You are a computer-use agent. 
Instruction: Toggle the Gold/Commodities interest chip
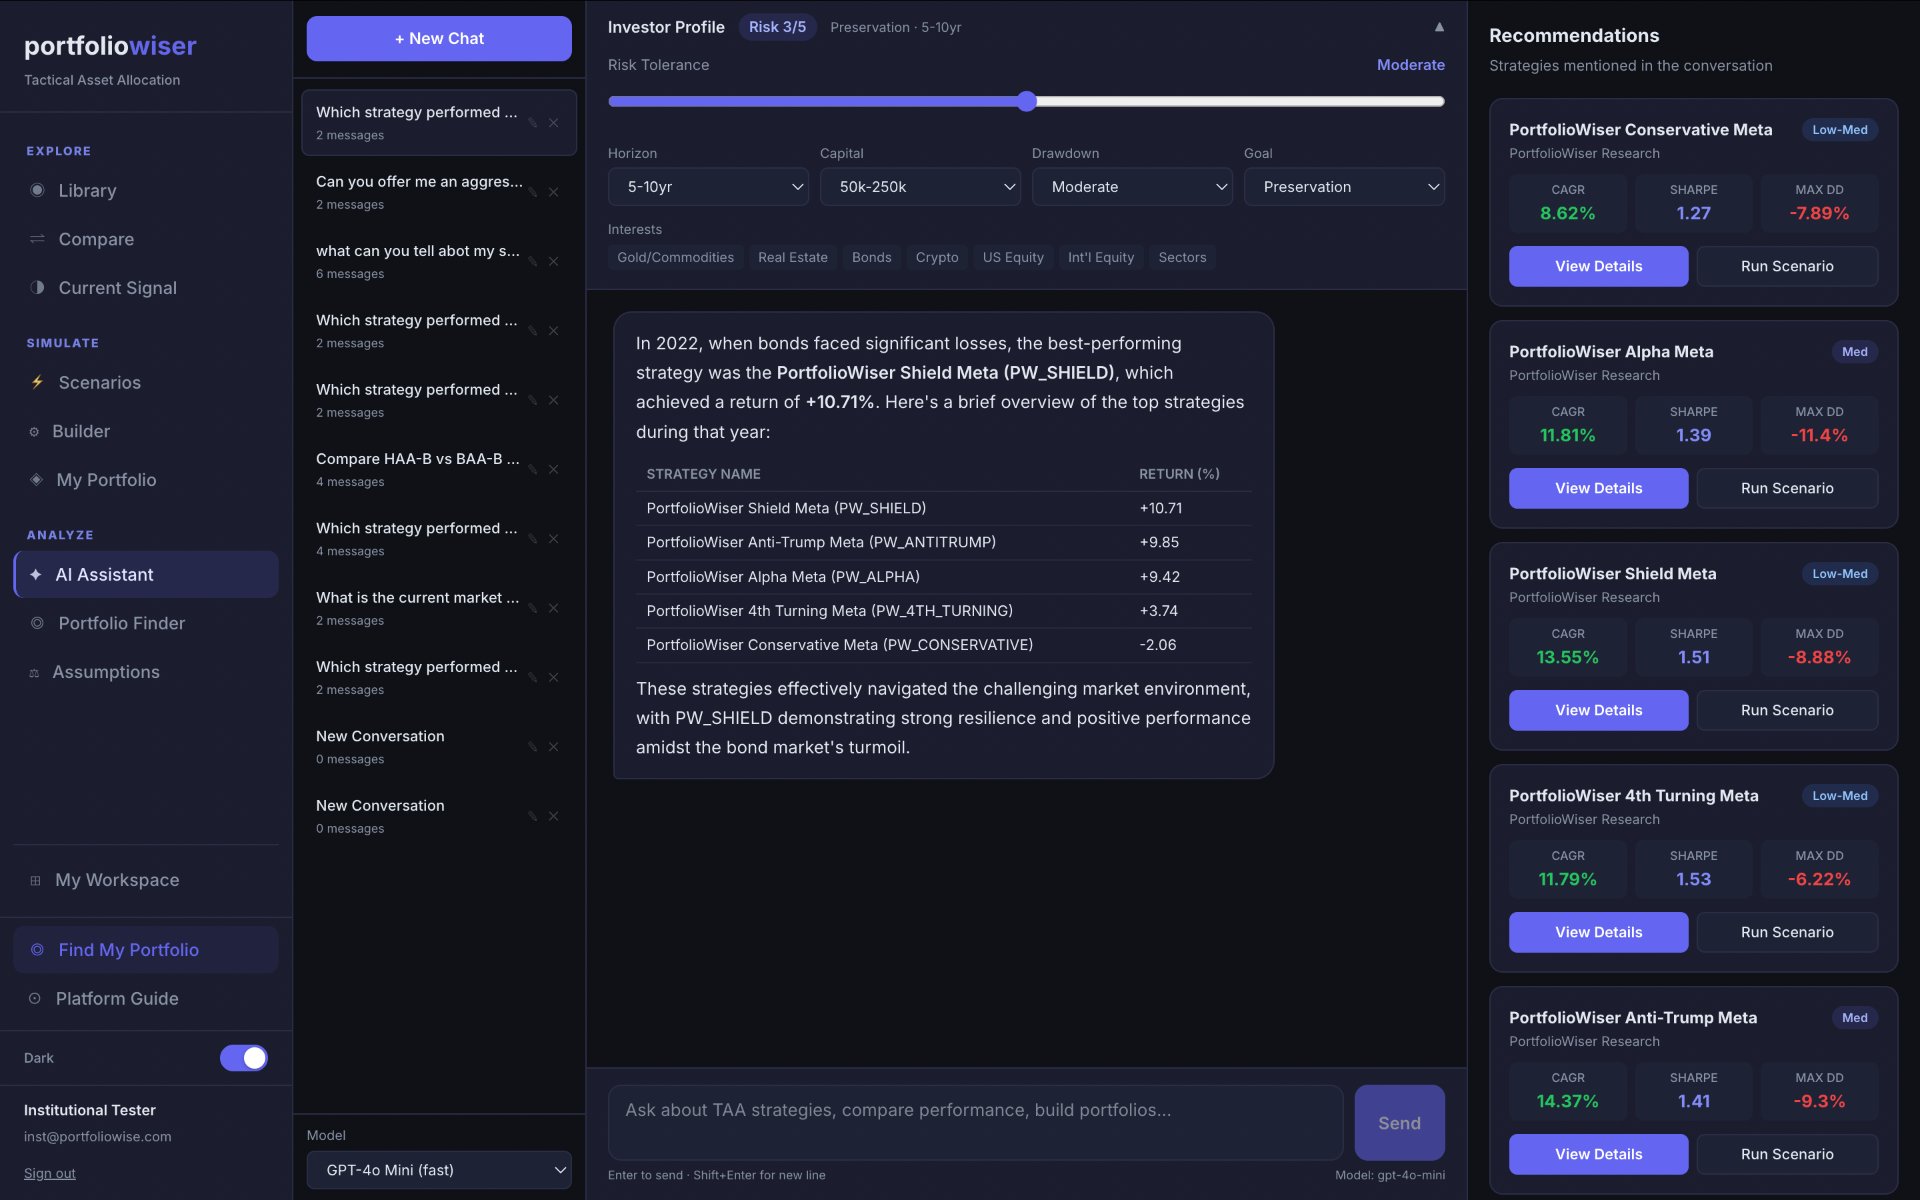point(675,257)
